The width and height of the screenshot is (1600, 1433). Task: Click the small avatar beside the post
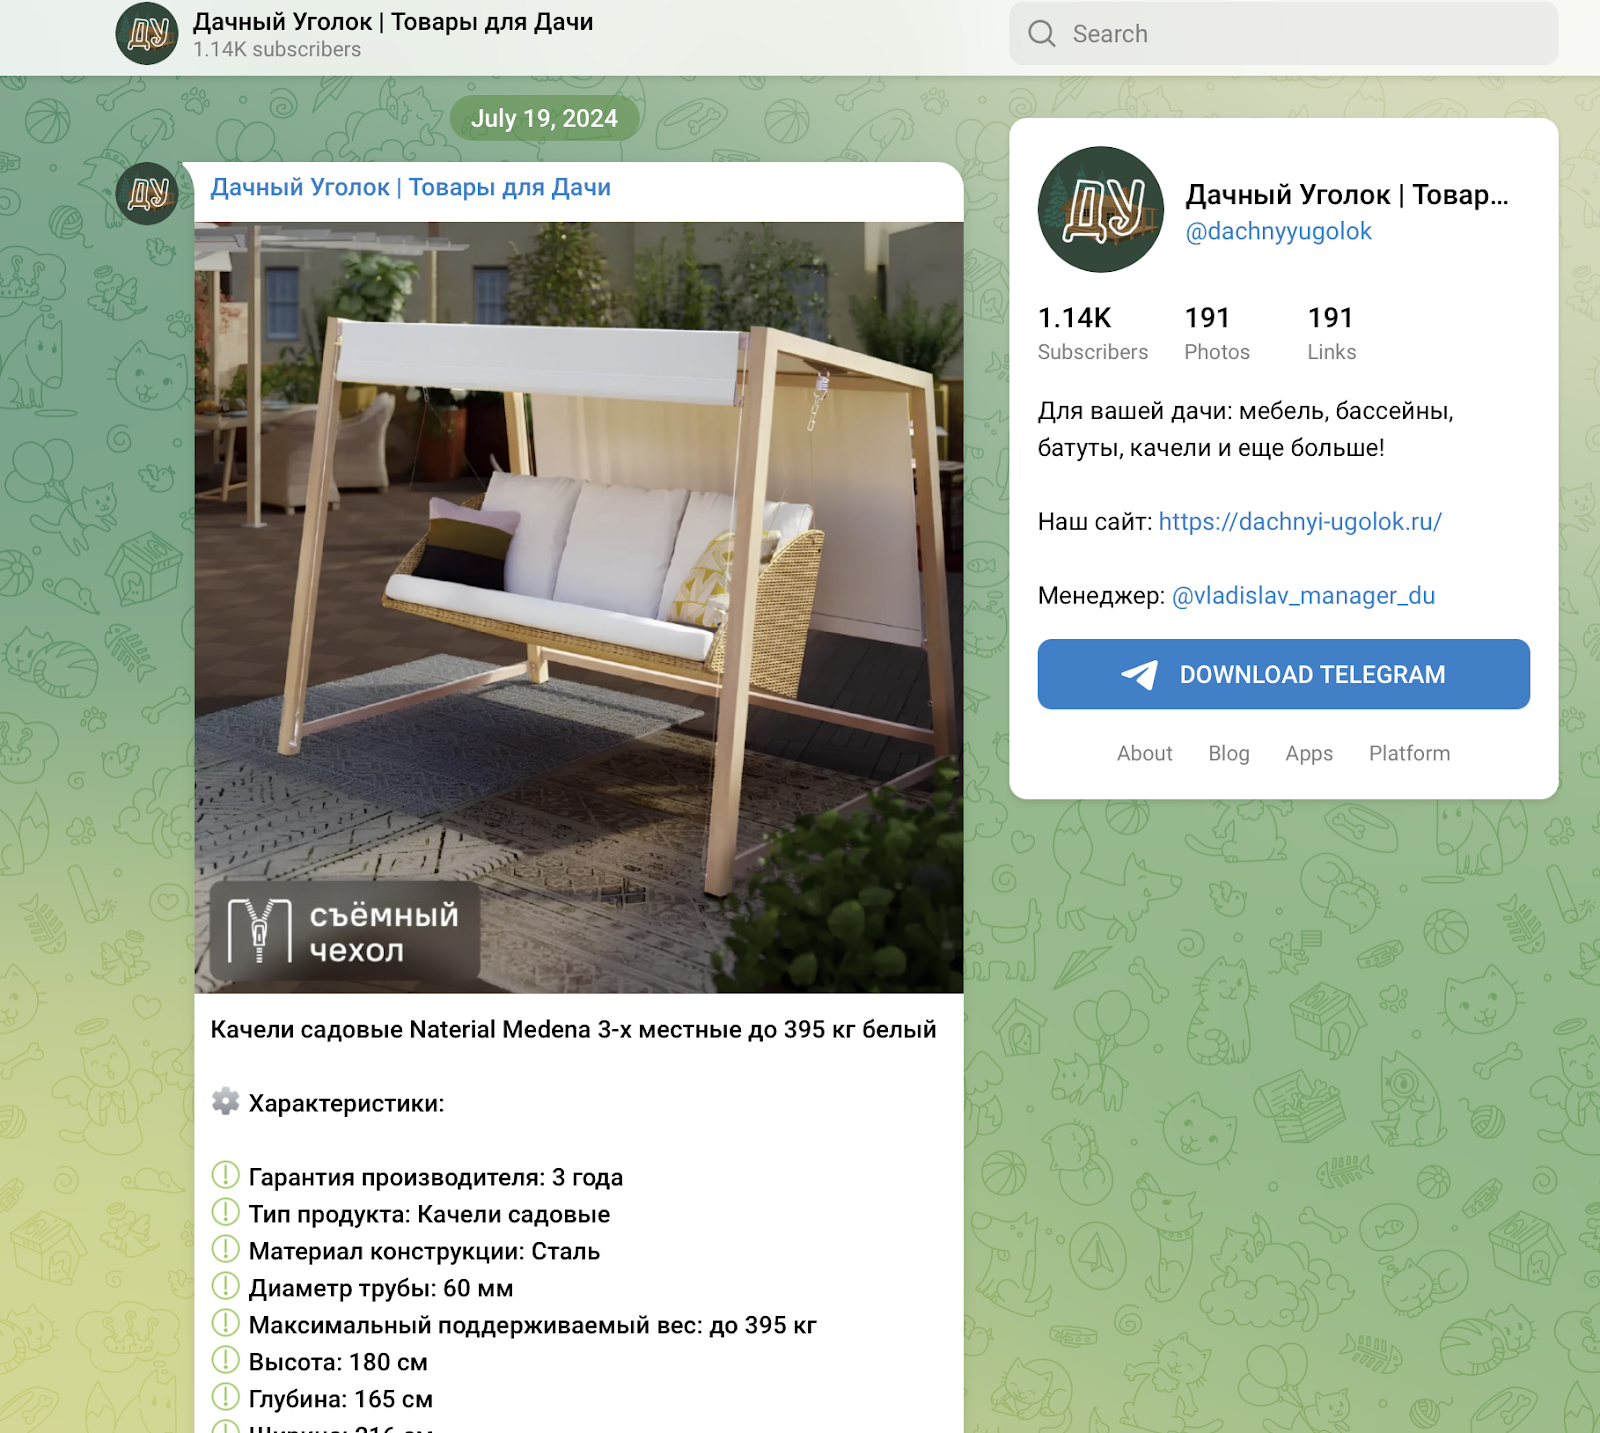147,193
